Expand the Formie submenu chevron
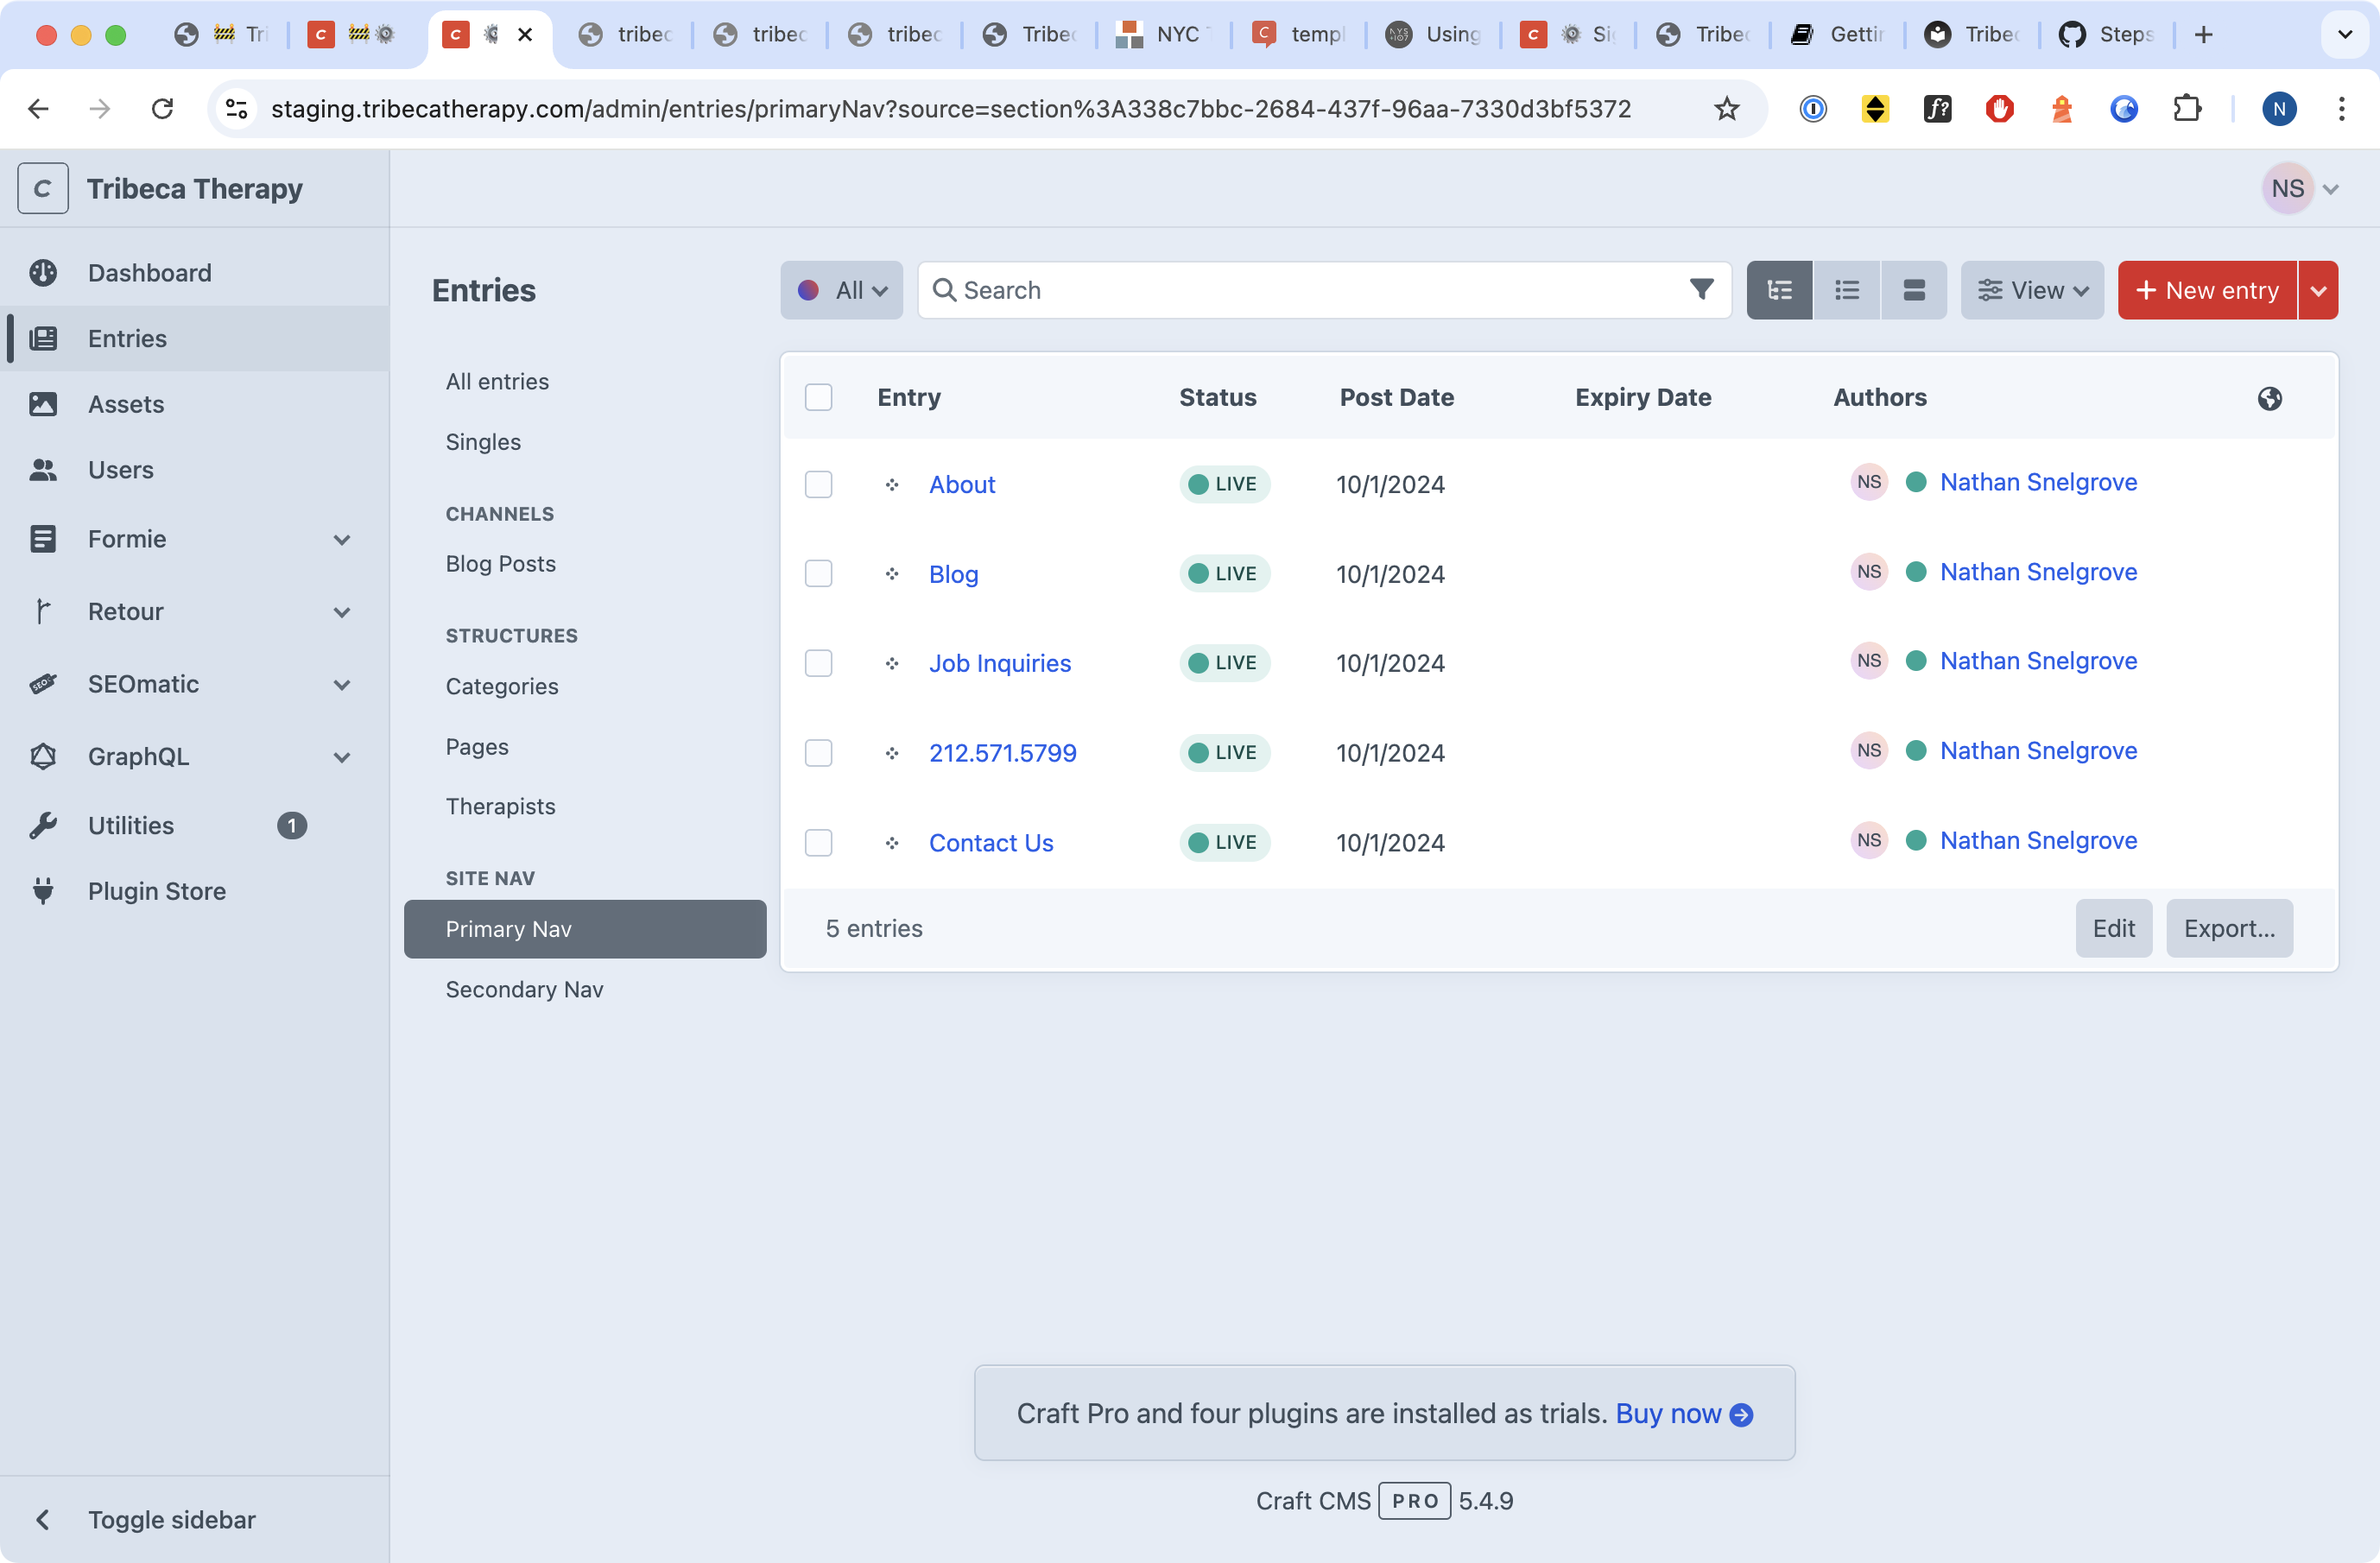Image resolution: width=2380 pixels, height=1563 pixels. tap(342, 540)
